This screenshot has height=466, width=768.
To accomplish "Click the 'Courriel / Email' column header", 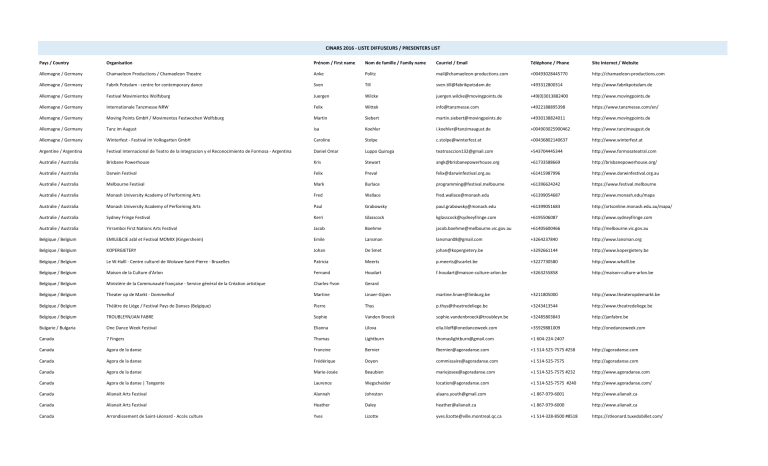I will 452,63.
